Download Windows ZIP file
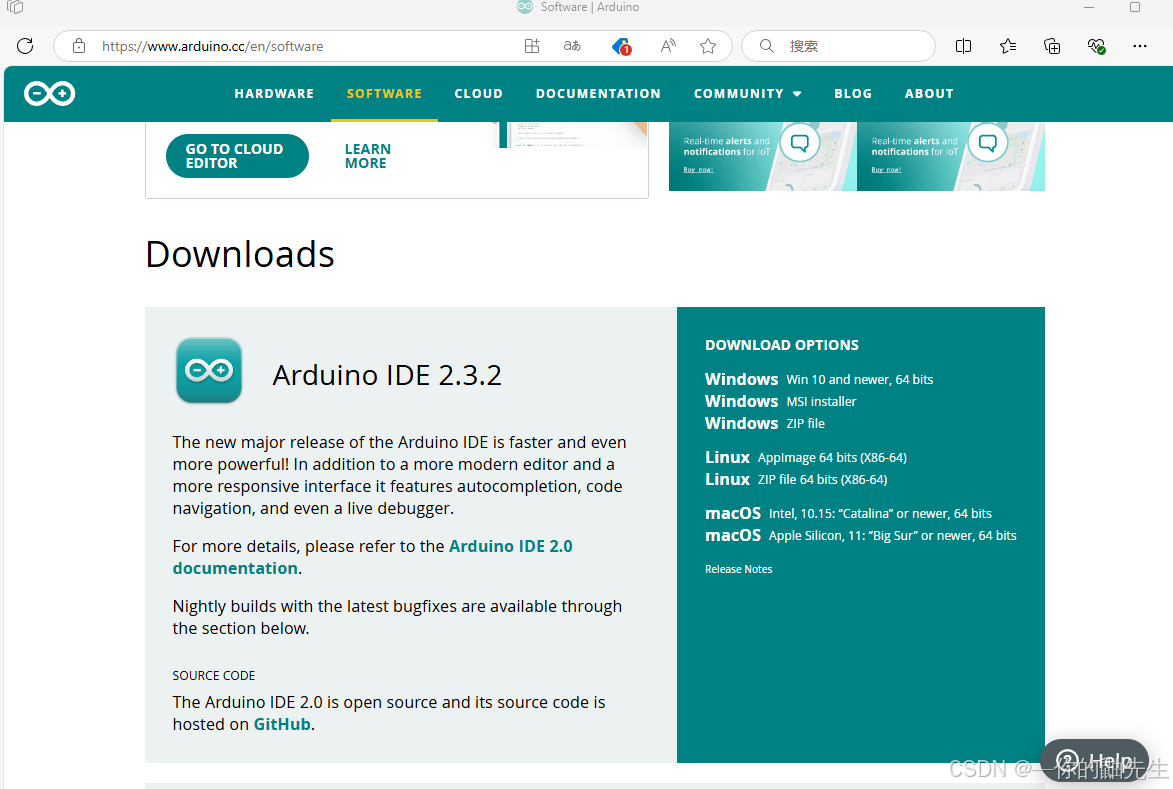This screenshot has height=789, width=1173. click(765, 423)
